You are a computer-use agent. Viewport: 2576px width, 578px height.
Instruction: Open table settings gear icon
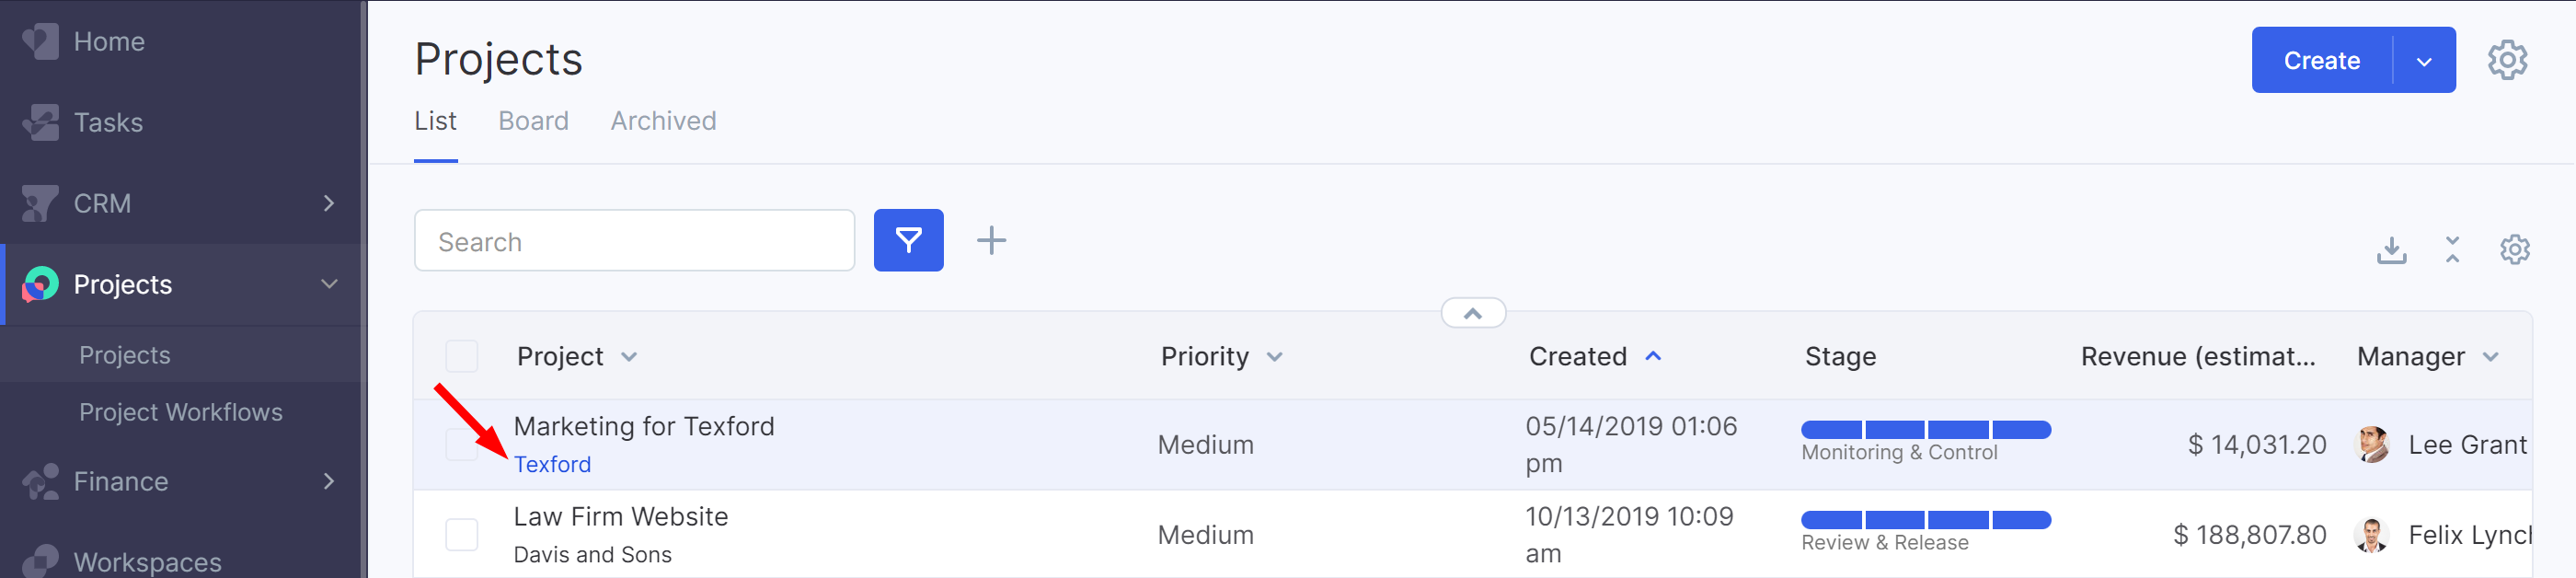pyautogui.click(x=2514, y=249)
